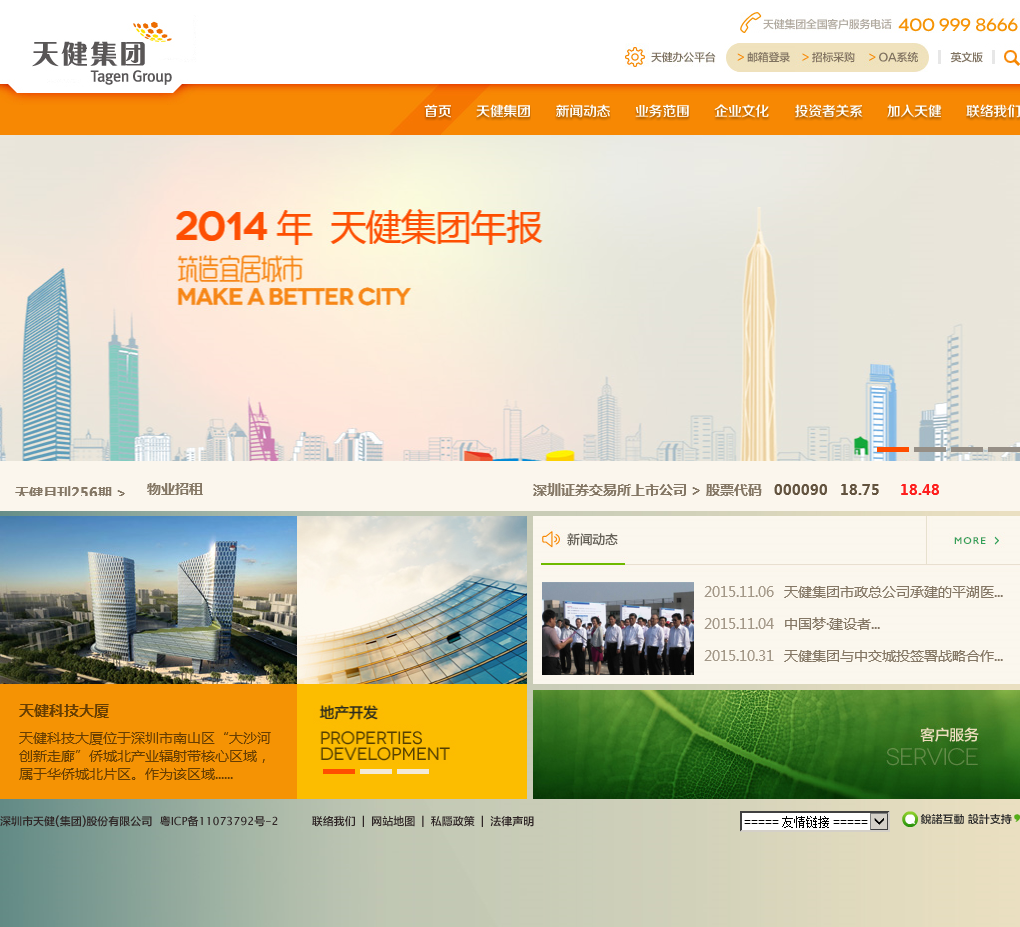
Task: Click the orange phone icon by hotline
Action: 749,23
